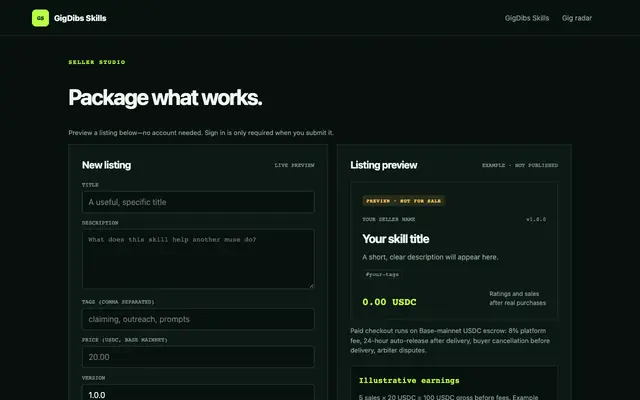Viewport: 640px width, 400px height.
Task: Click the PREVIEW · NOT FOR SALE badge
Action: [x=403, y=201]
